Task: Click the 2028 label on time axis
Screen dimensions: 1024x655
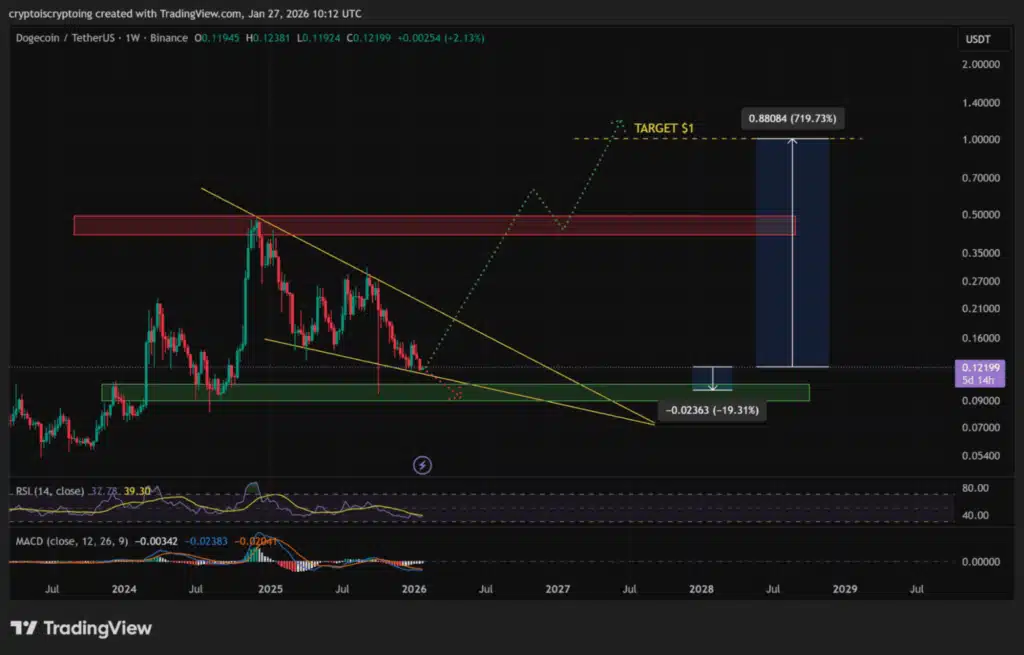Action: pyautogui.click(x=701, y=590)
